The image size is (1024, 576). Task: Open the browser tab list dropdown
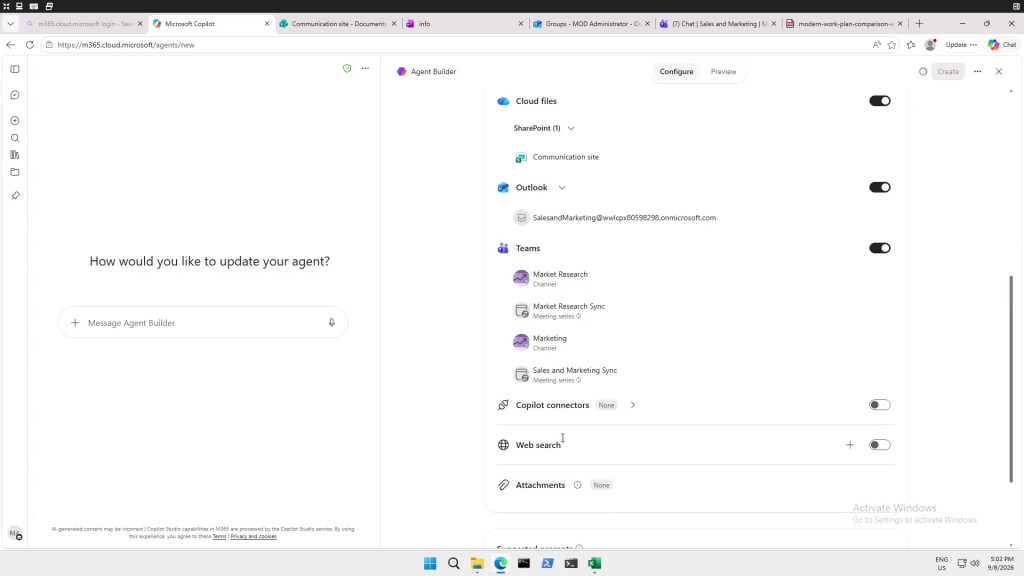click(10, 24)
